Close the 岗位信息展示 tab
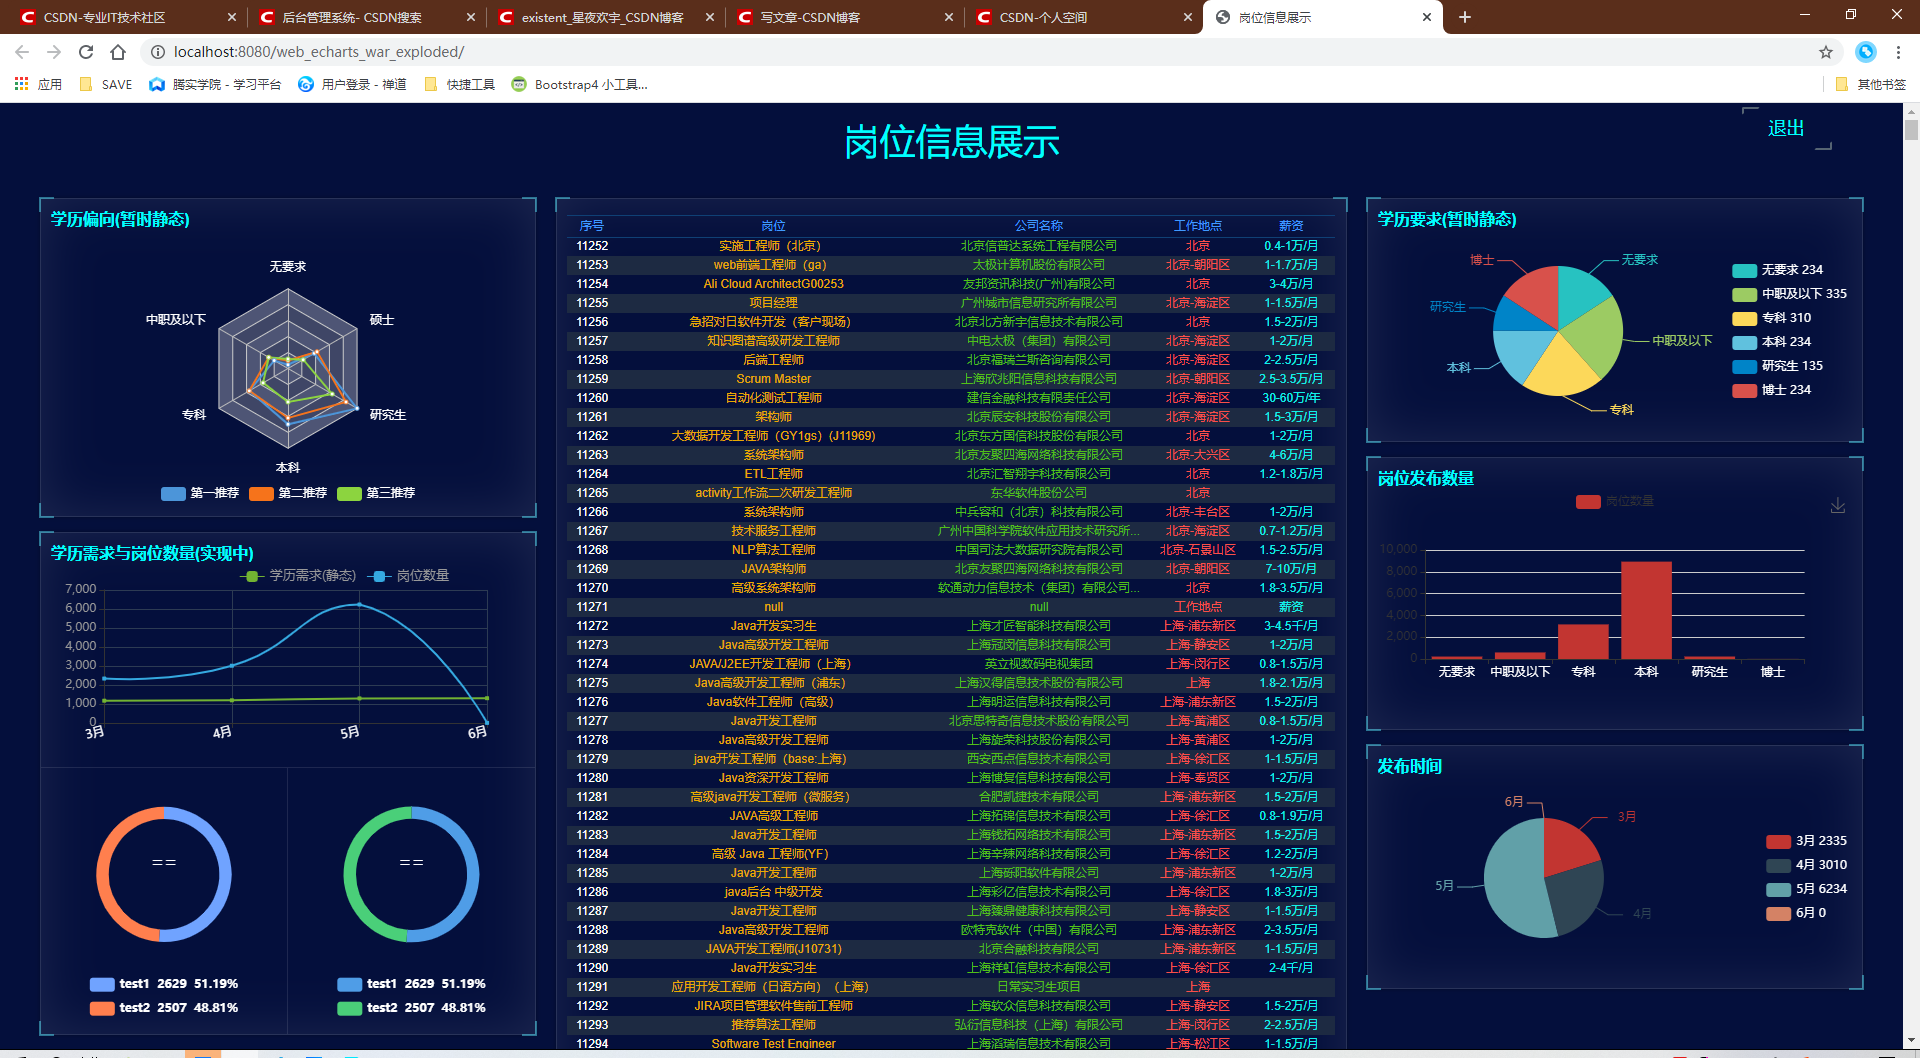1920x1058 pixels. 1427,17
